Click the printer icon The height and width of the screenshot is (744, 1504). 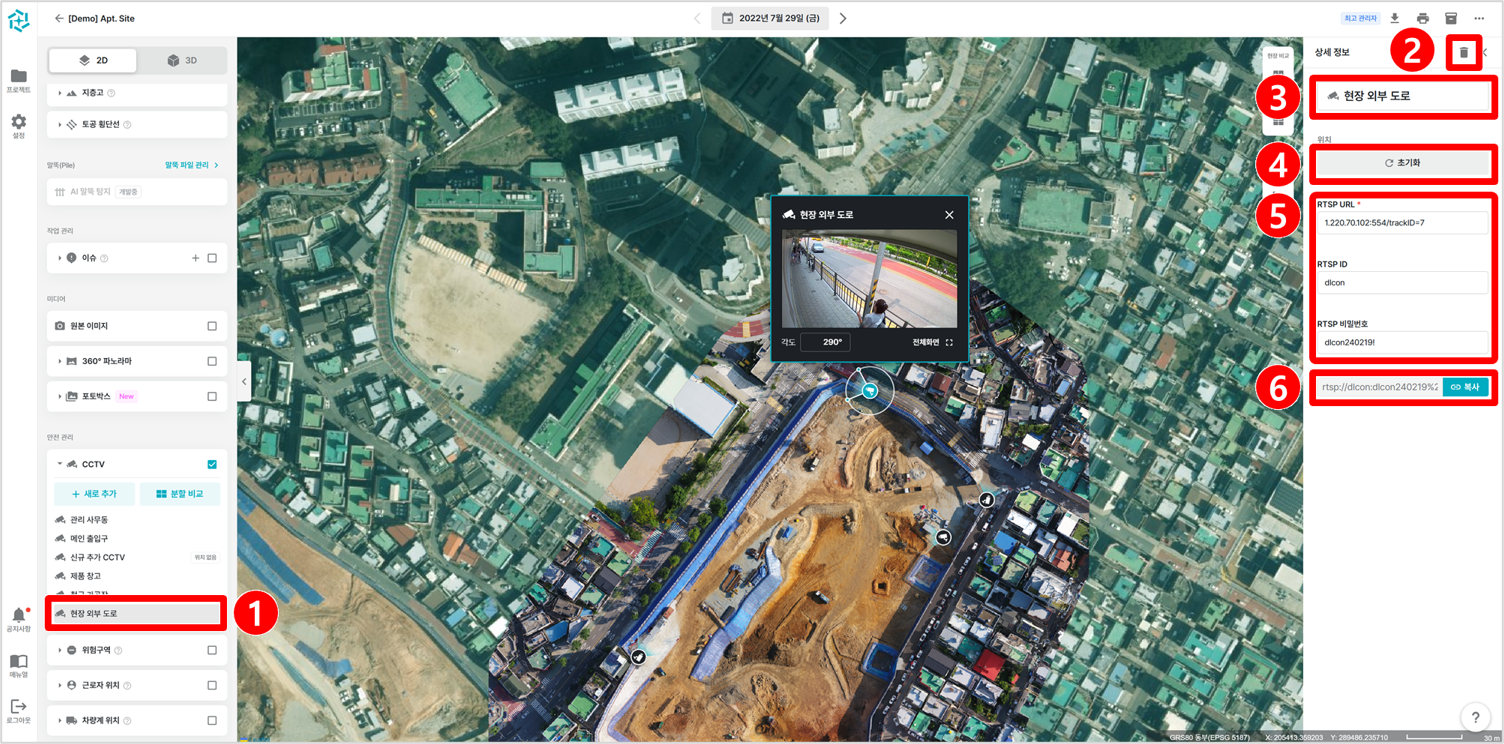(x=1423, y=18)
